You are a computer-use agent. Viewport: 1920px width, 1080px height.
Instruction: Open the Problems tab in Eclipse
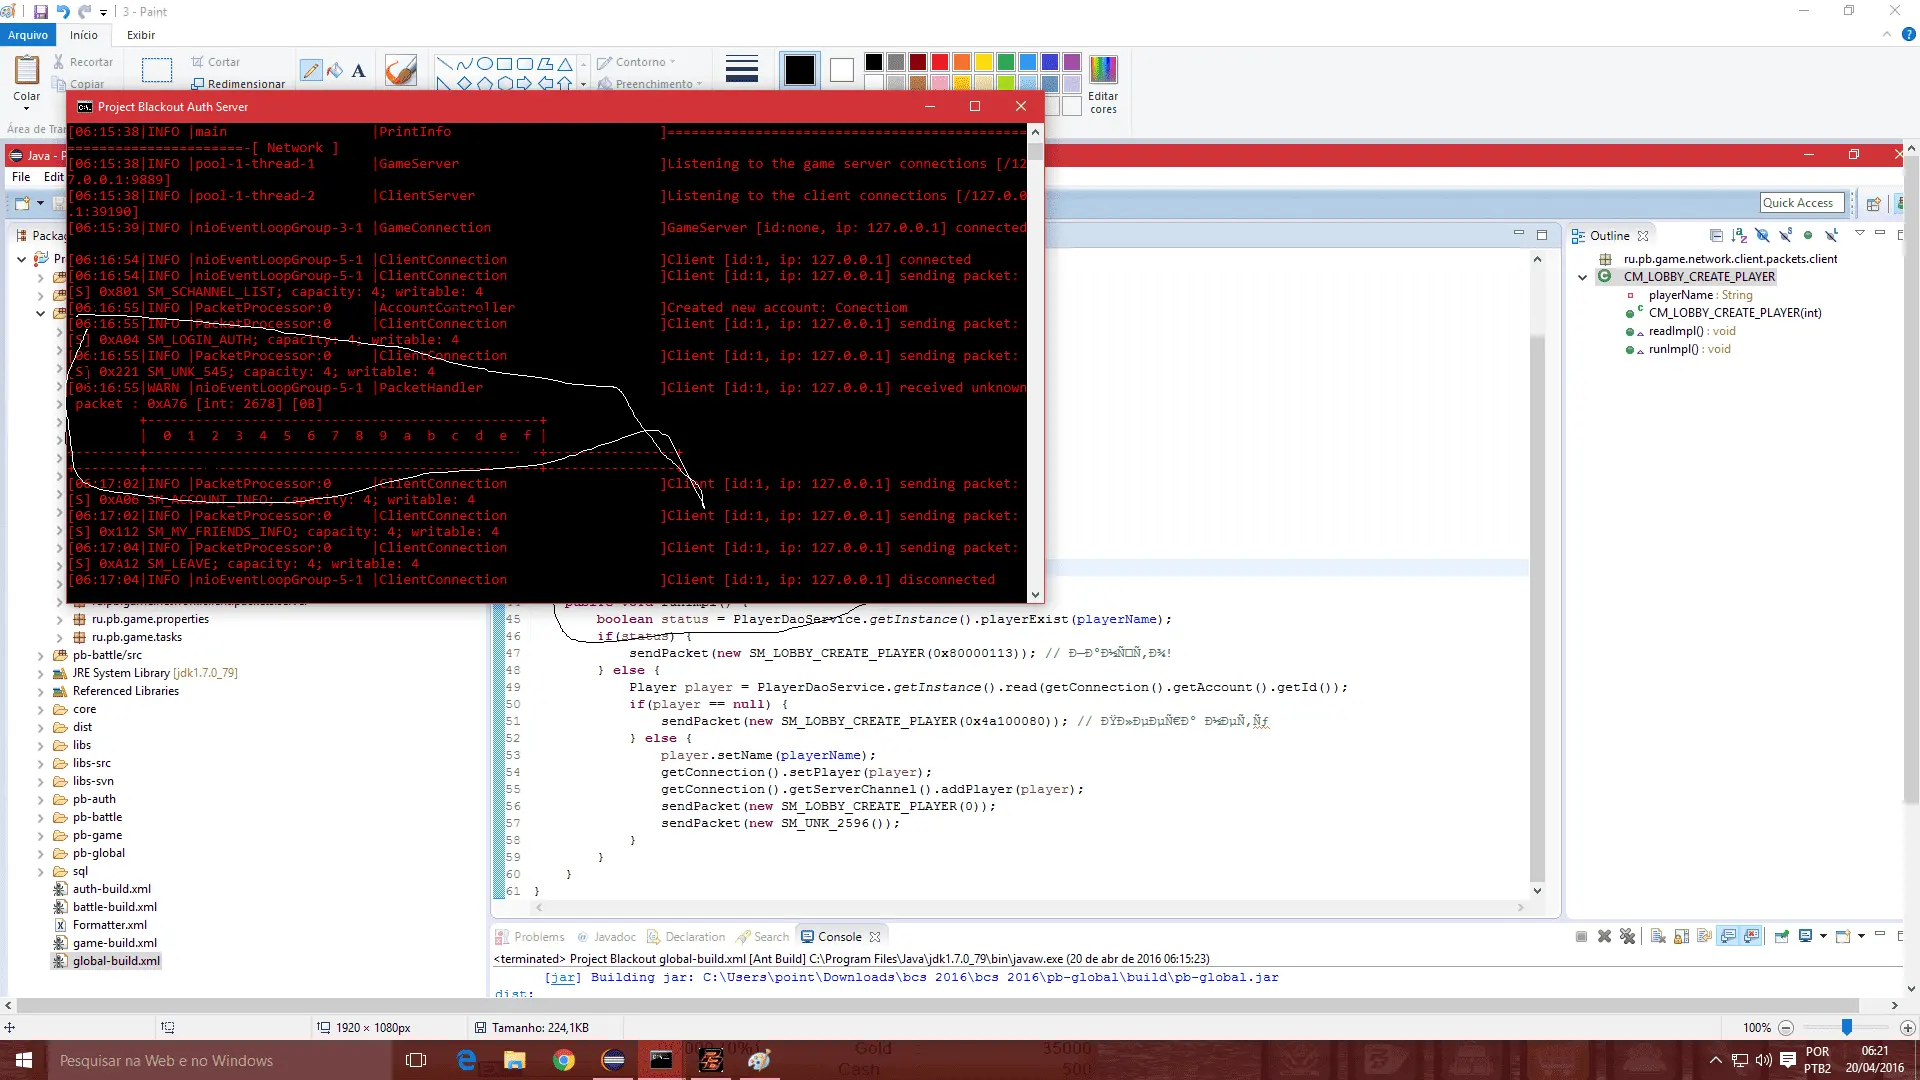531,937
